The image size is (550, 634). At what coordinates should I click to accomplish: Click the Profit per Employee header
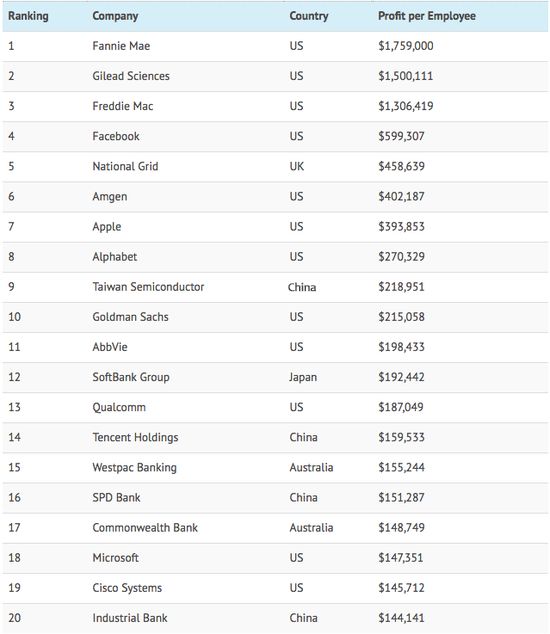click(427, 16)
